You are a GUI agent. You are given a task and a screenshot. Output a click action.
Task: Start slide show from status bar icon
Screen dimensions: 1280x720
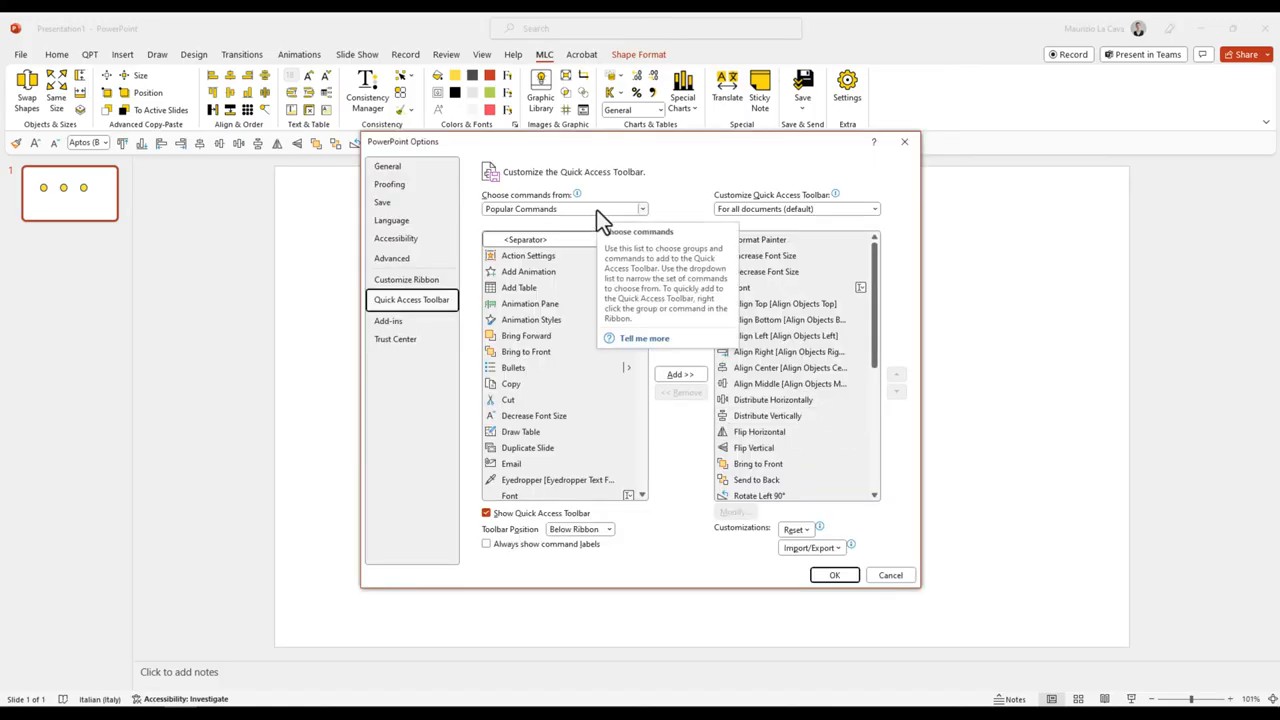[x=1131, y=699]
